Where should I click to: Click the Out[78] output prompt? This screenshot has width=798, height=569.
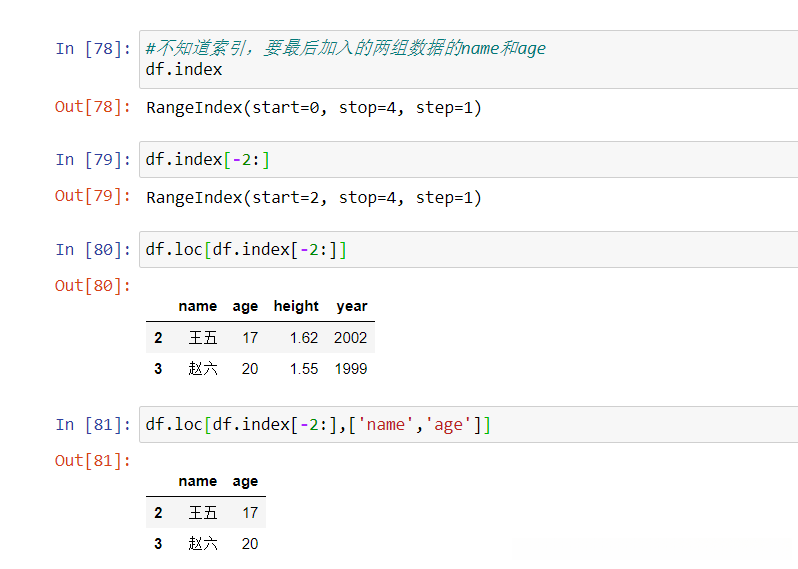click(93, 107)
